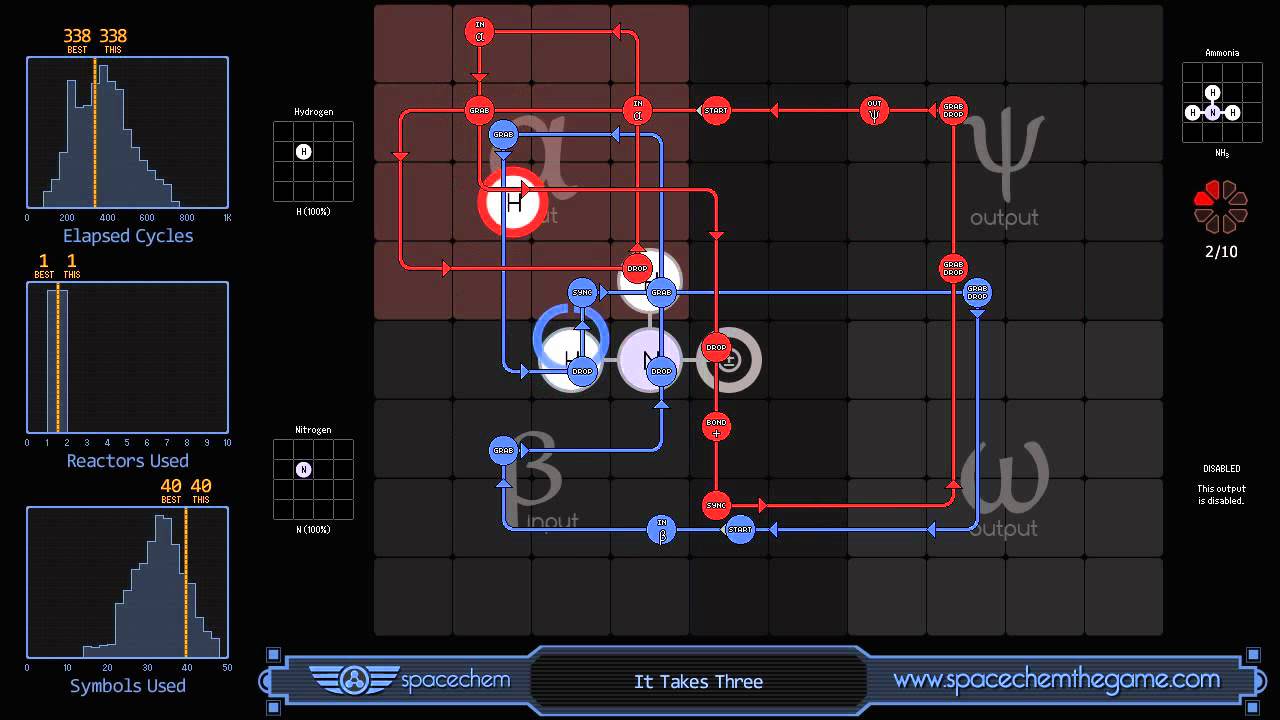Select red DROP sitting on the bonder

[716, 347]
